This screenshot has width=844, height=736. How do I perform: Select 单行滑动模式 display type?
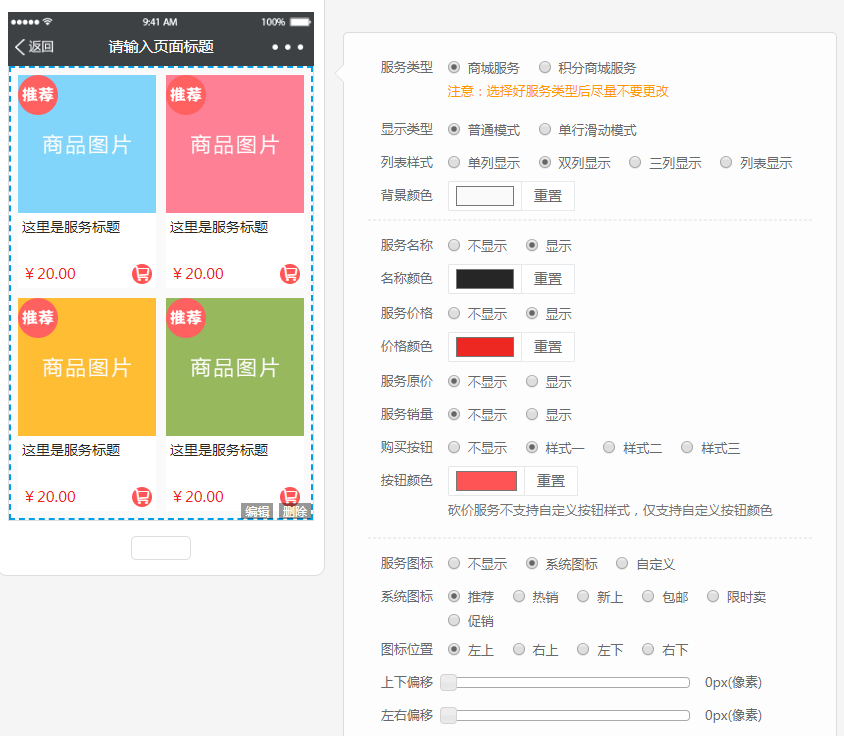point(545,130)
